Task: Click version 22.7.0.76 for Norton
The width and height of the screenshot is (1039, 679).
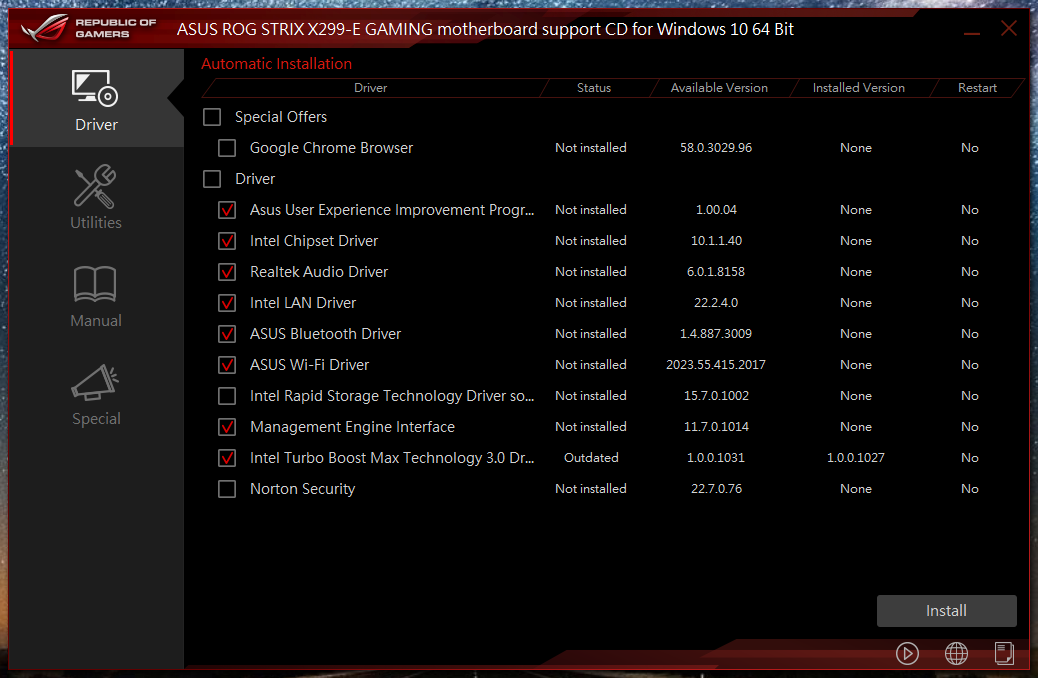Action: [716, 489]
